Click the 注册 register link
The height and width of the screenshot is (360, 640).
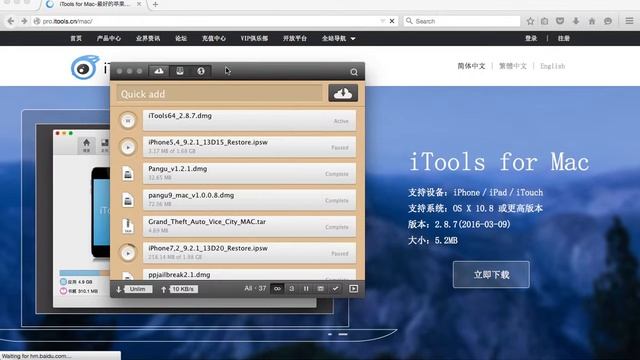coord(564,38)
